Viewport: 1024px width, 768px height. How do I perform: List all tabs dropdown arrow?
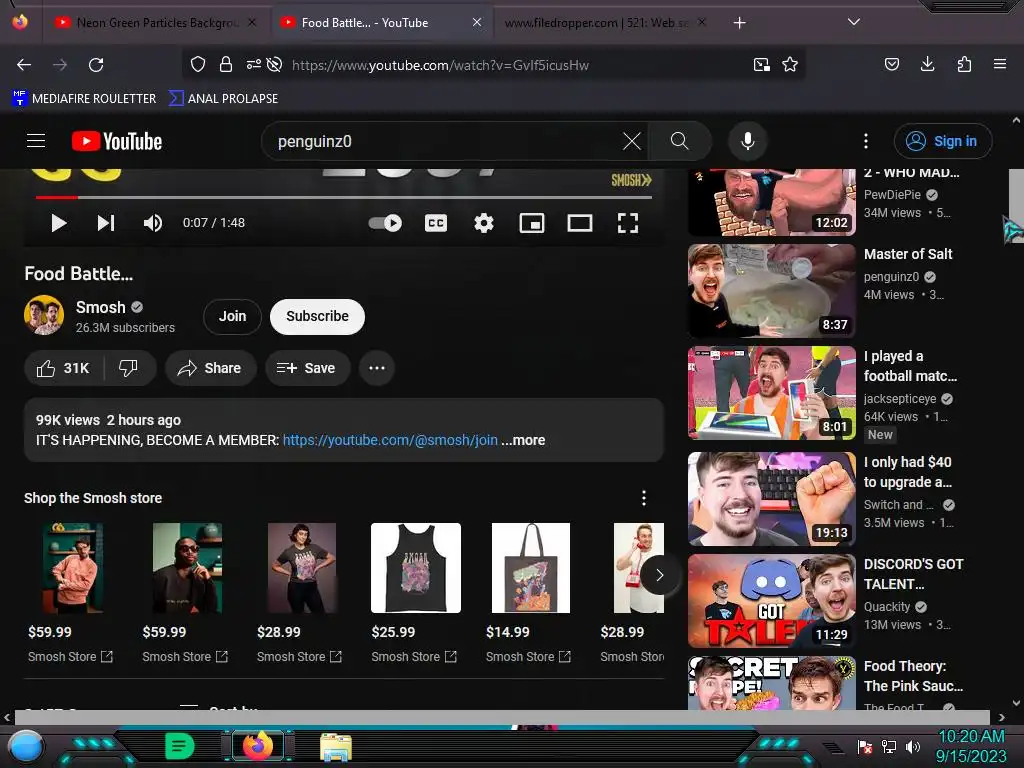pos(854,22)
